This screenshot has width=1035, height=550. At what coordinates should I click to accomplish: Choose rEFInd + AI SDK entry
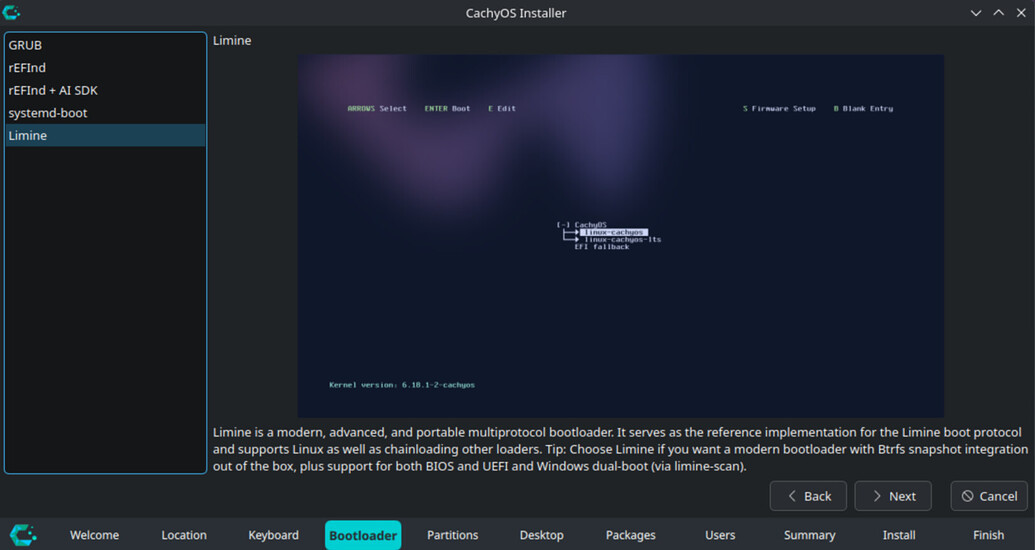pos(53,90)
